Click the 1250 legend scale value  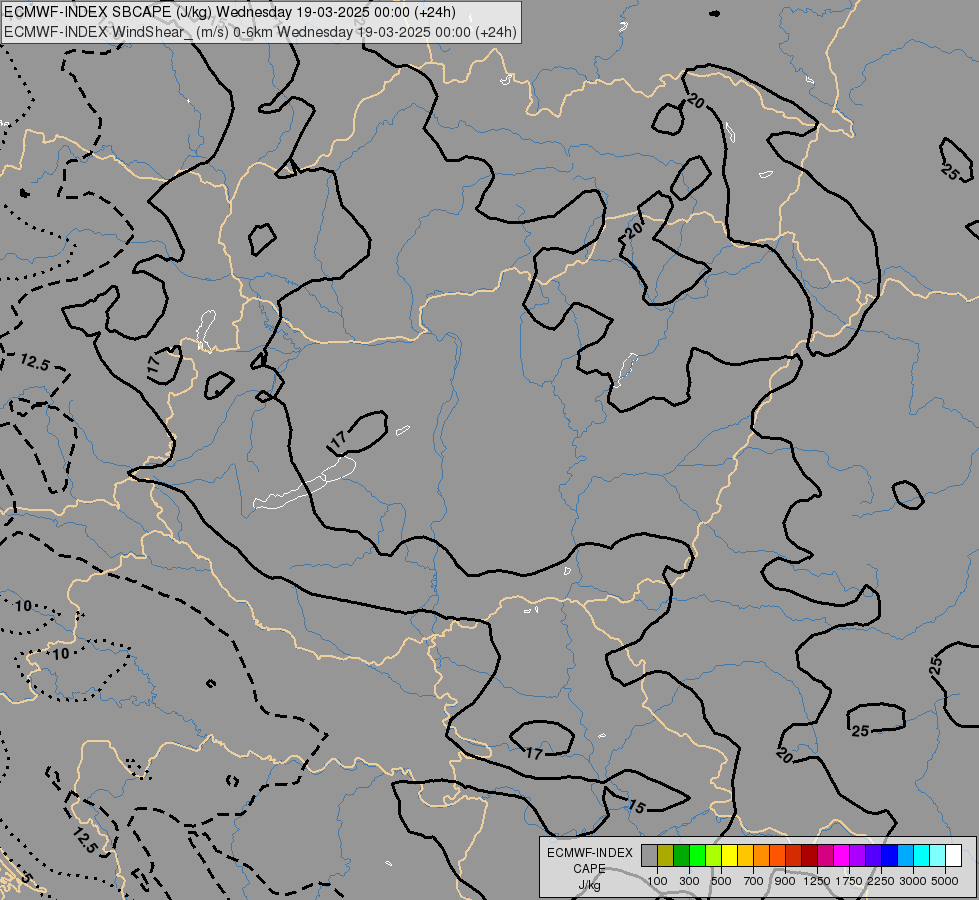pyautogui.click(x=817, y=881)
